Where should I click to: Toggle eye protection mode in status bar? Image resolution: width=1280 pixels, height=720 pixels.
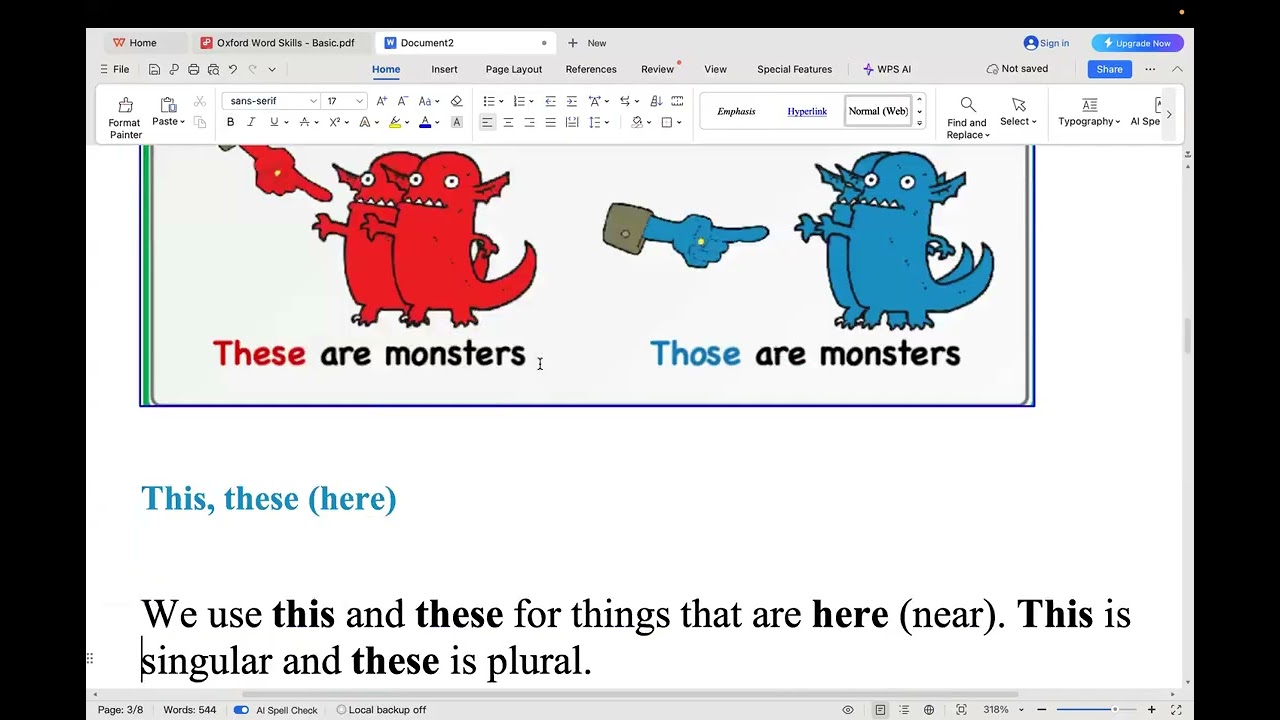[x=848, y=710]
